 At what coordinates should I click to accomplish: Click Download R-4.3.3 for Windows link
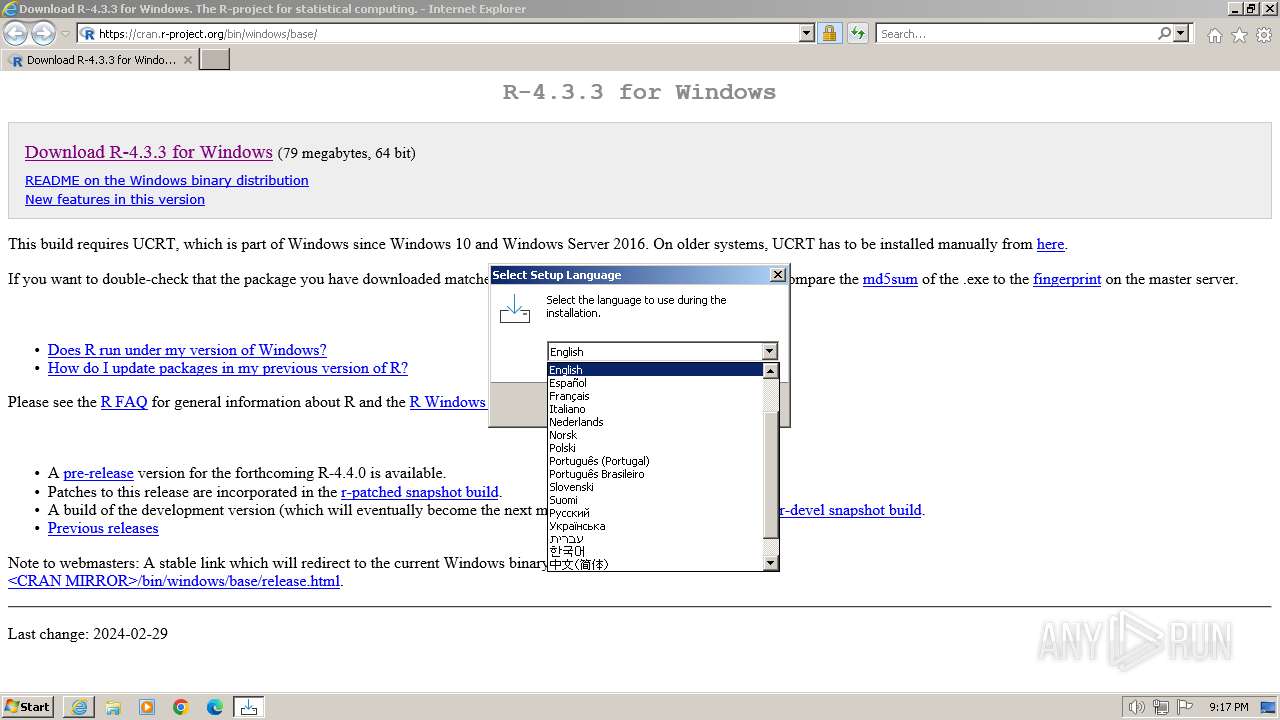point(149,152)
